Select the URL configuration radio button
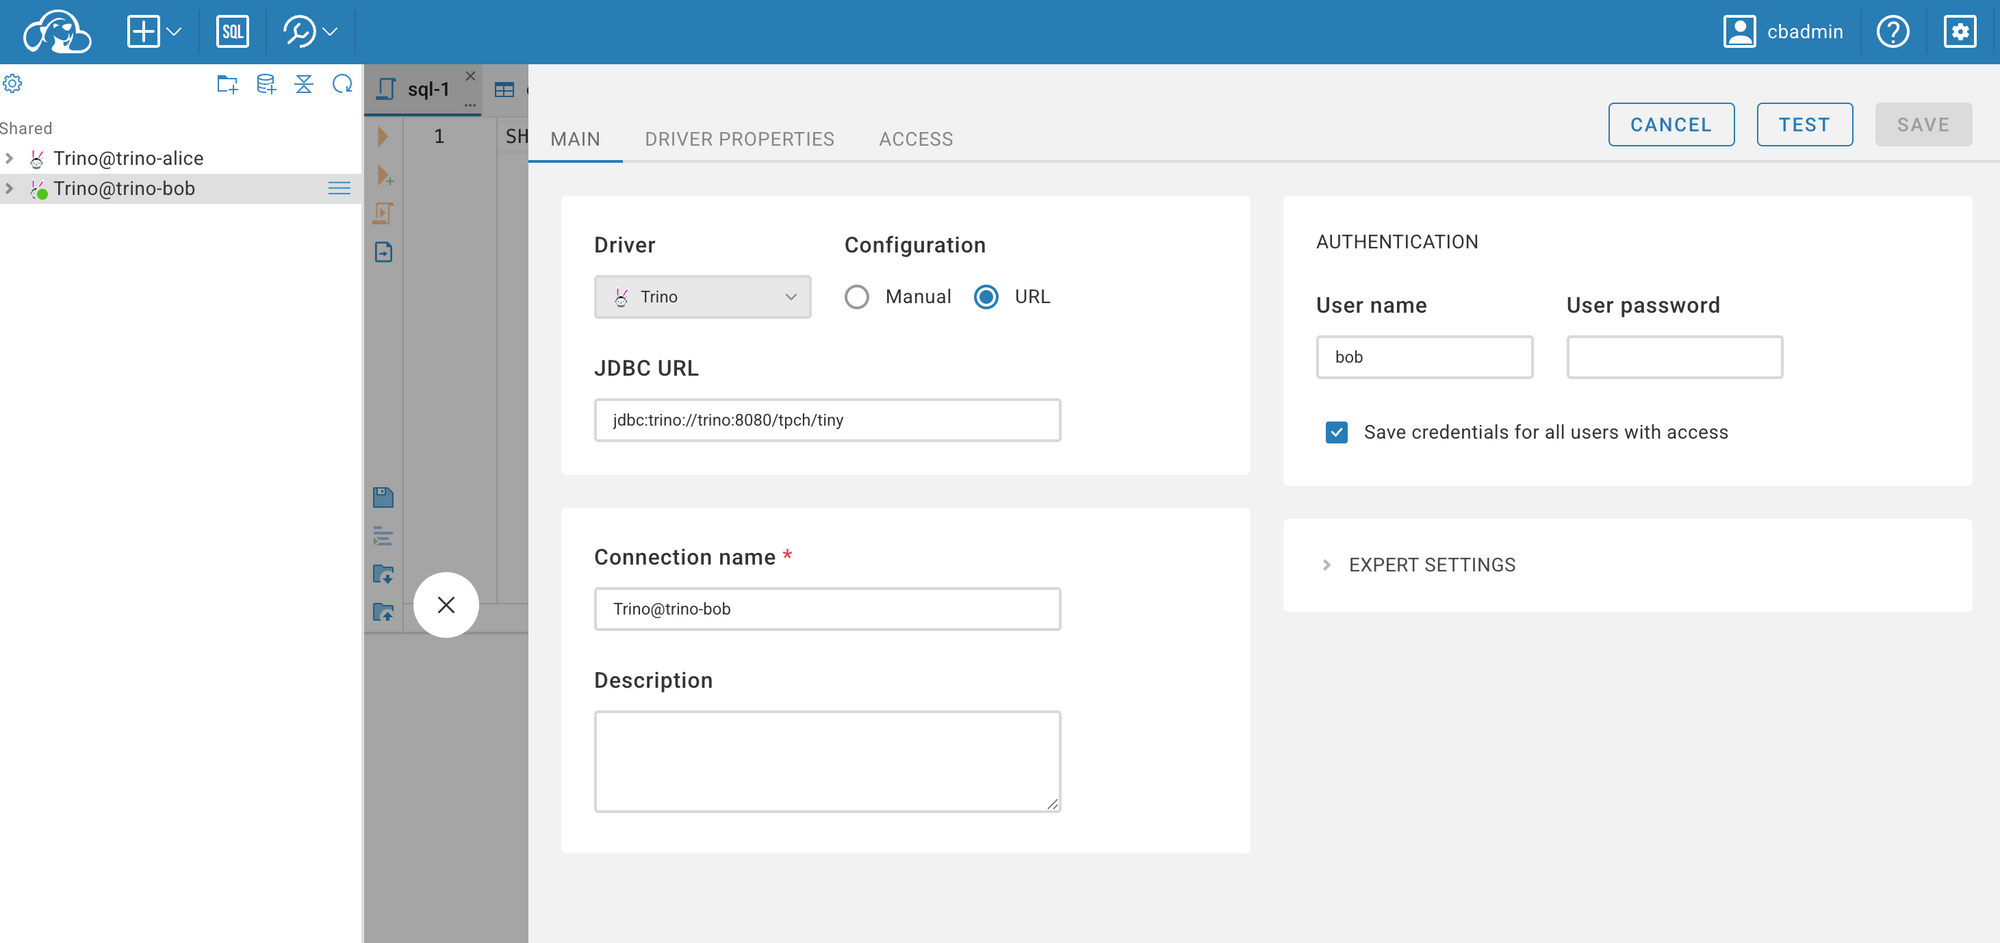The width and height of the screenshot is (2000, 943). coord(986,297)
